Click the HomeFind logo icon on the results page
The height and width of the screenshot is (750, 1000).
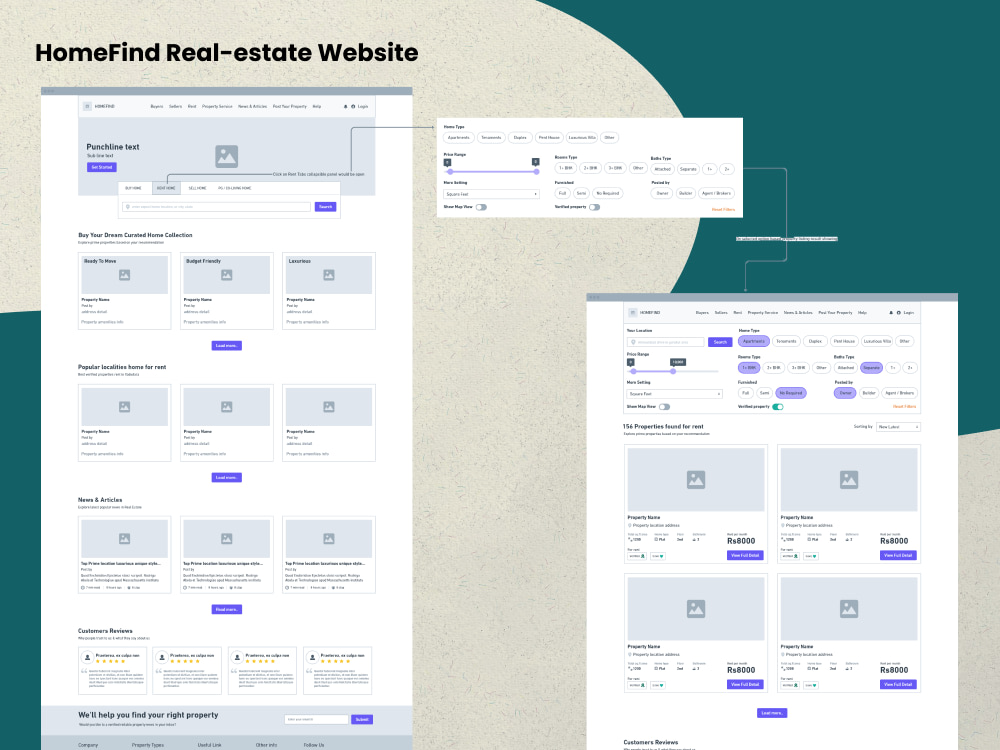click(633, 312)
